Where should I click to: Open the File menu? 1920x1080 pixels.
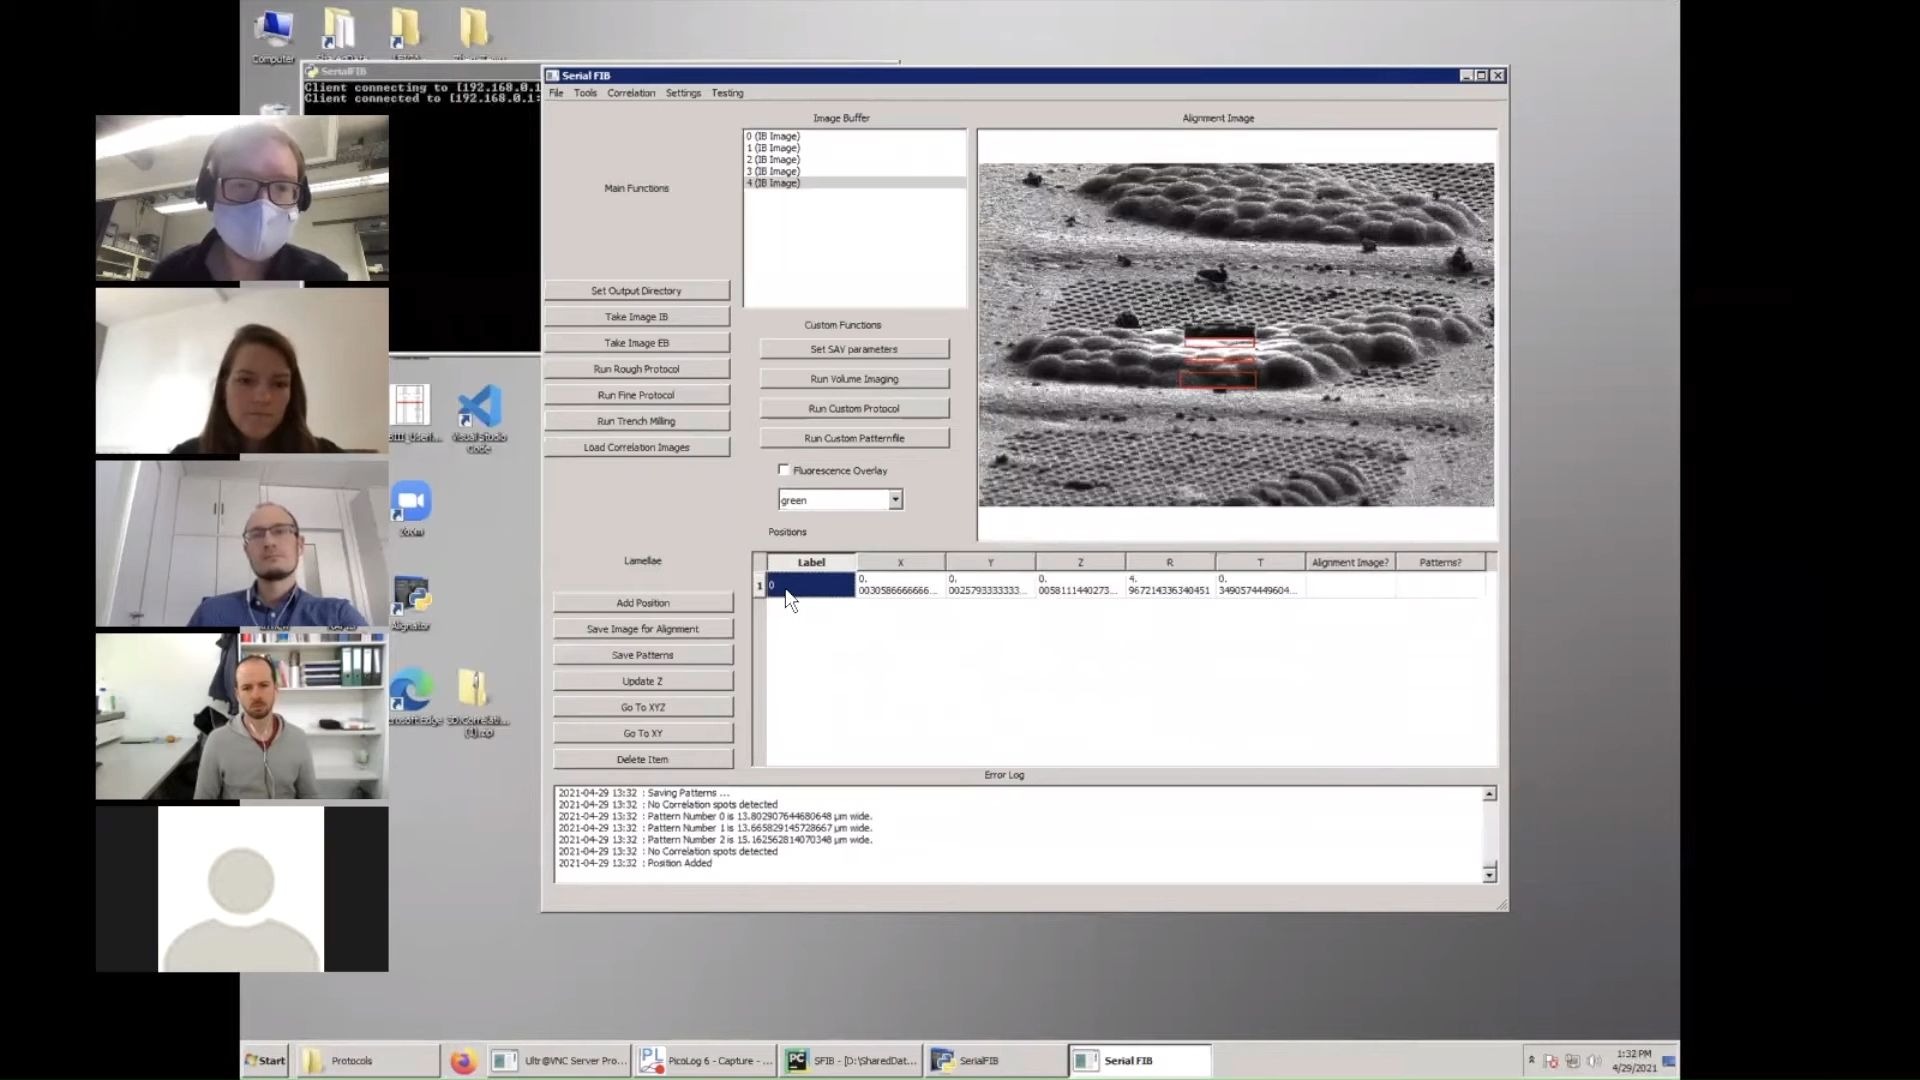556,93
